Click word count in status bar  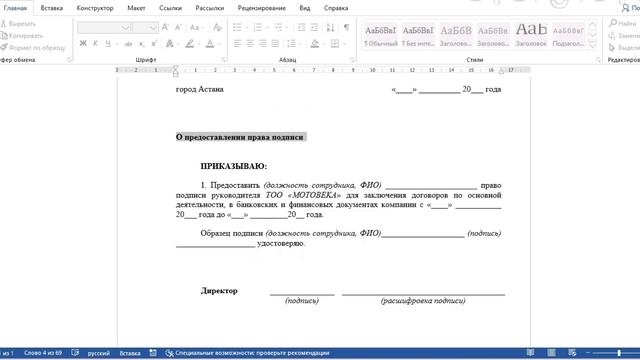[x=43, y=353]
